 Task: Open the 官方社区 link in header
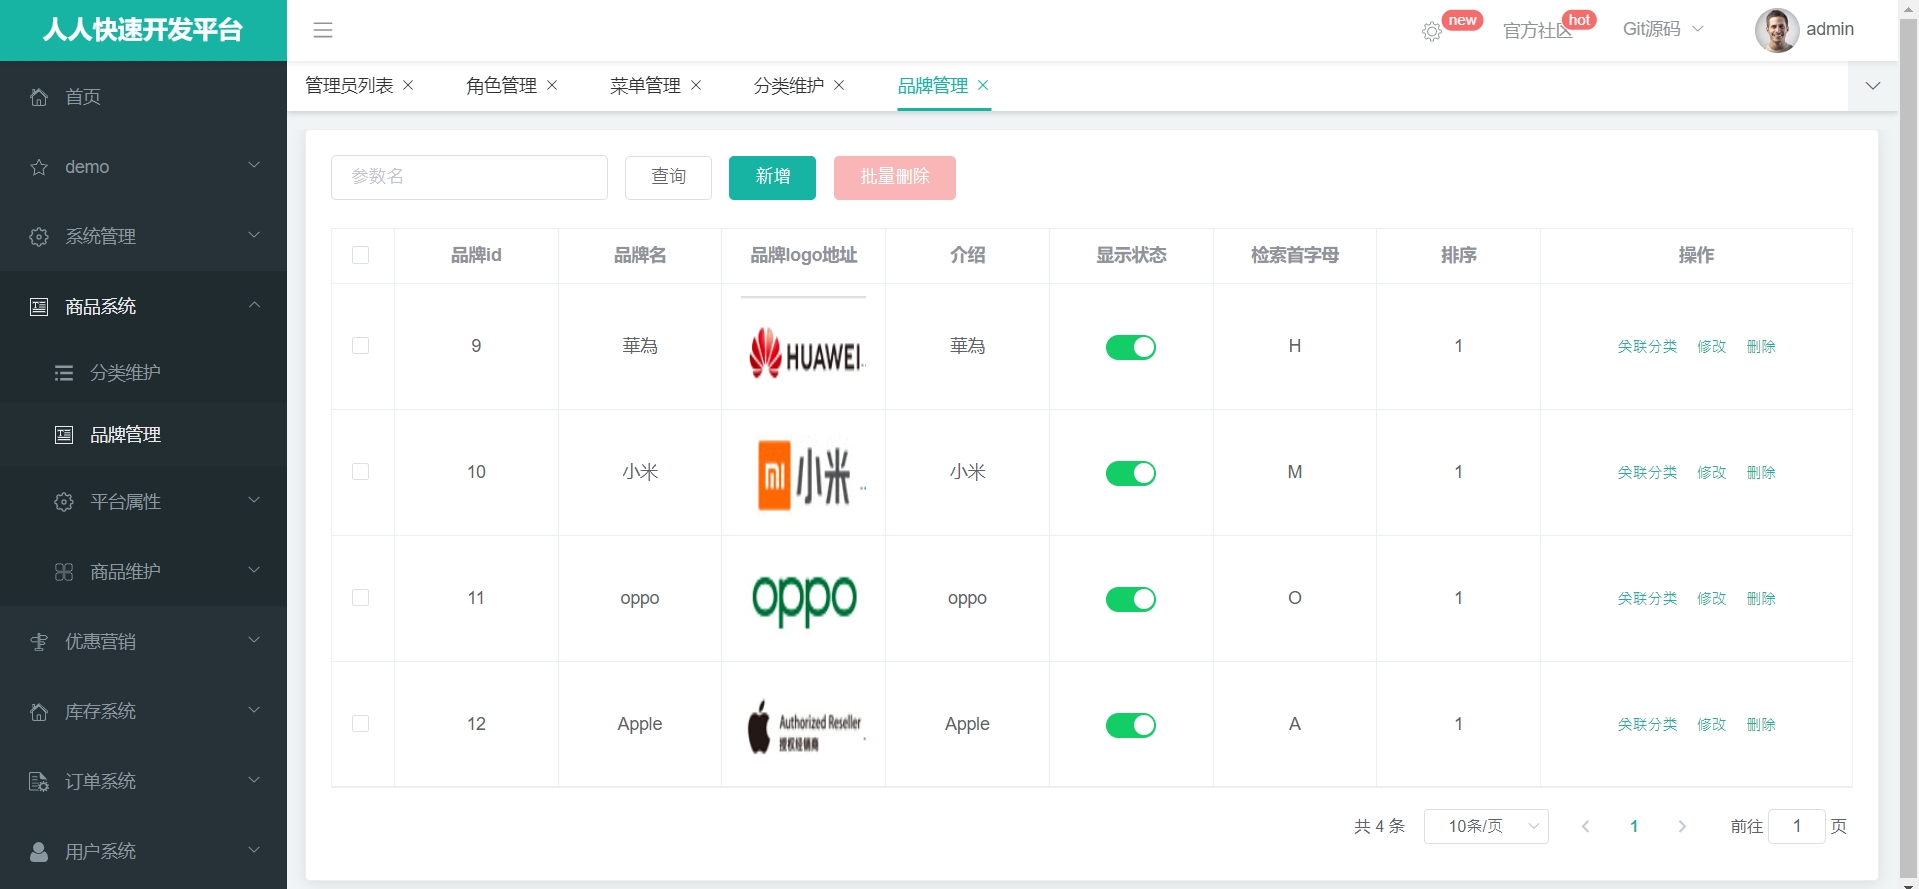point(1537,31)
